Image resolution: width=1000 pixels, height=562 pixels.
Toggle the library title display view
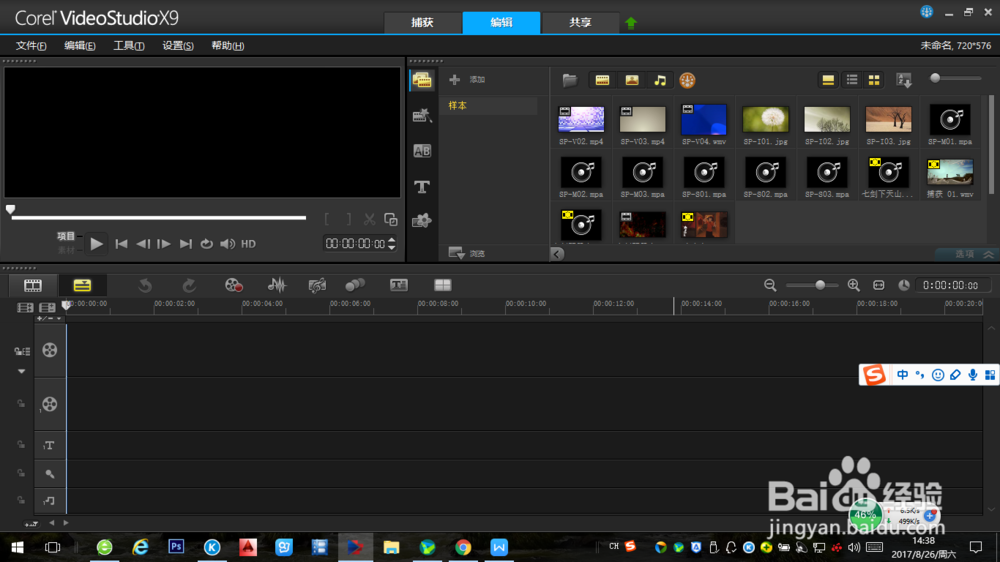point(828,80)
